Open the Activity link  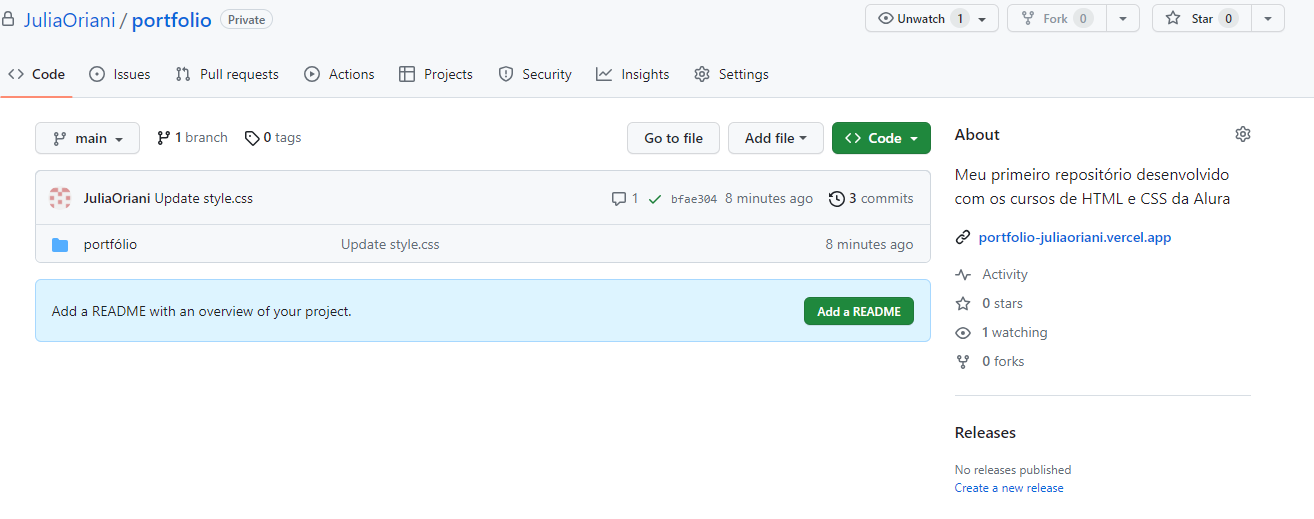[1005, 274]
